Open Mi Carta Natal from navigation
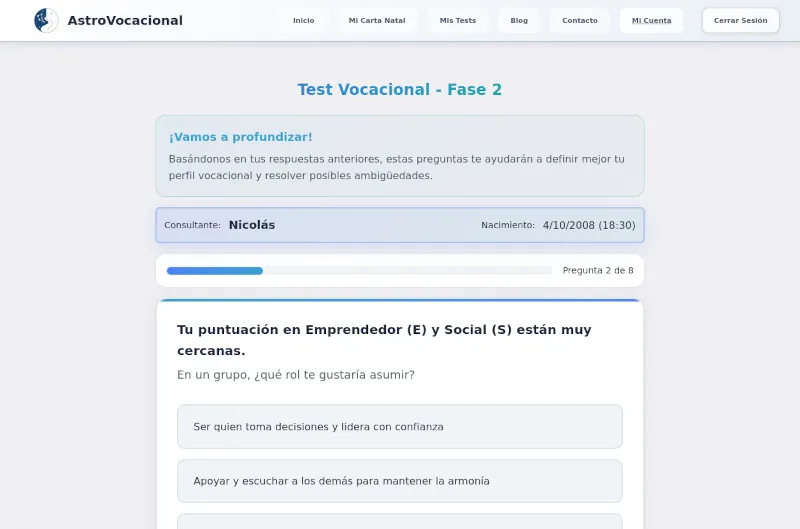Viewport: 800px width, 529px height. point(377,20)
